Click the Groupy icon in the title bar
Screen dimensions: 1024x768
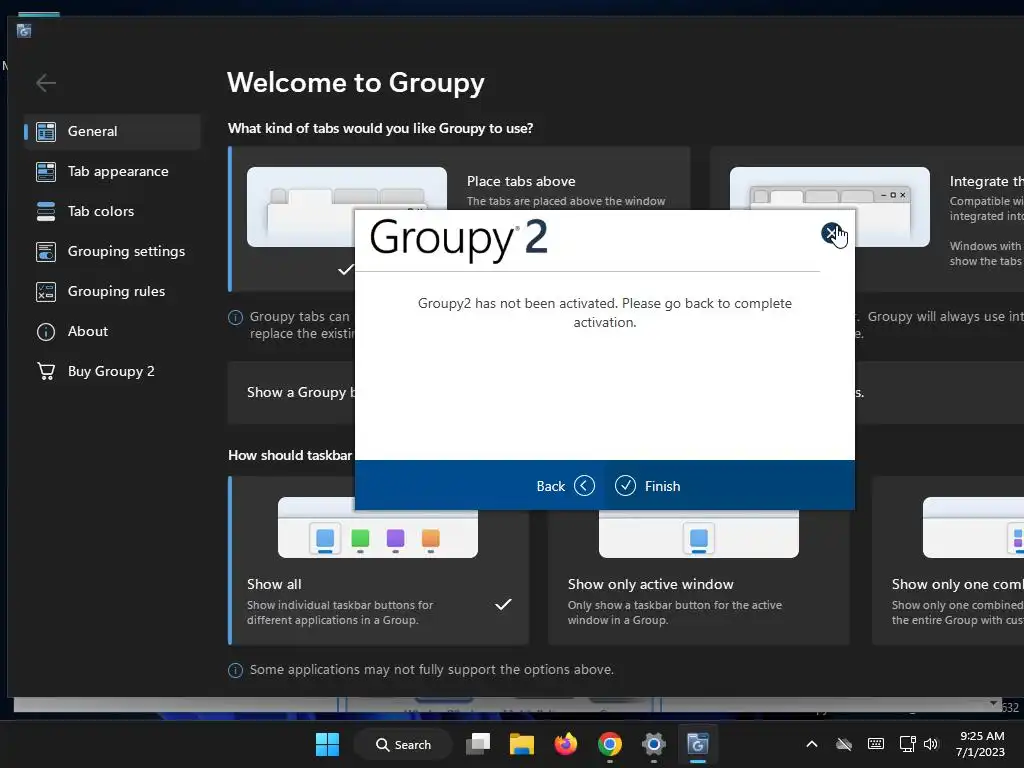tap(24, 31)
